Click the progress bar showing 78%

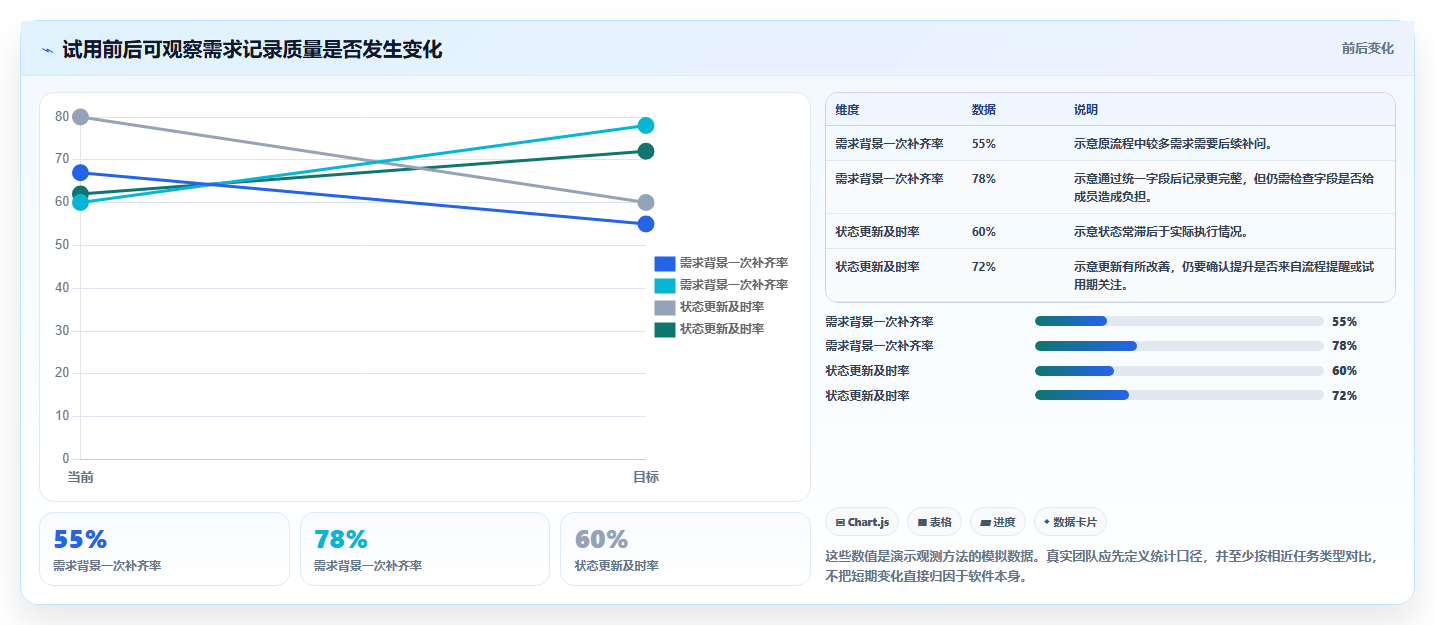(1179, 346)
